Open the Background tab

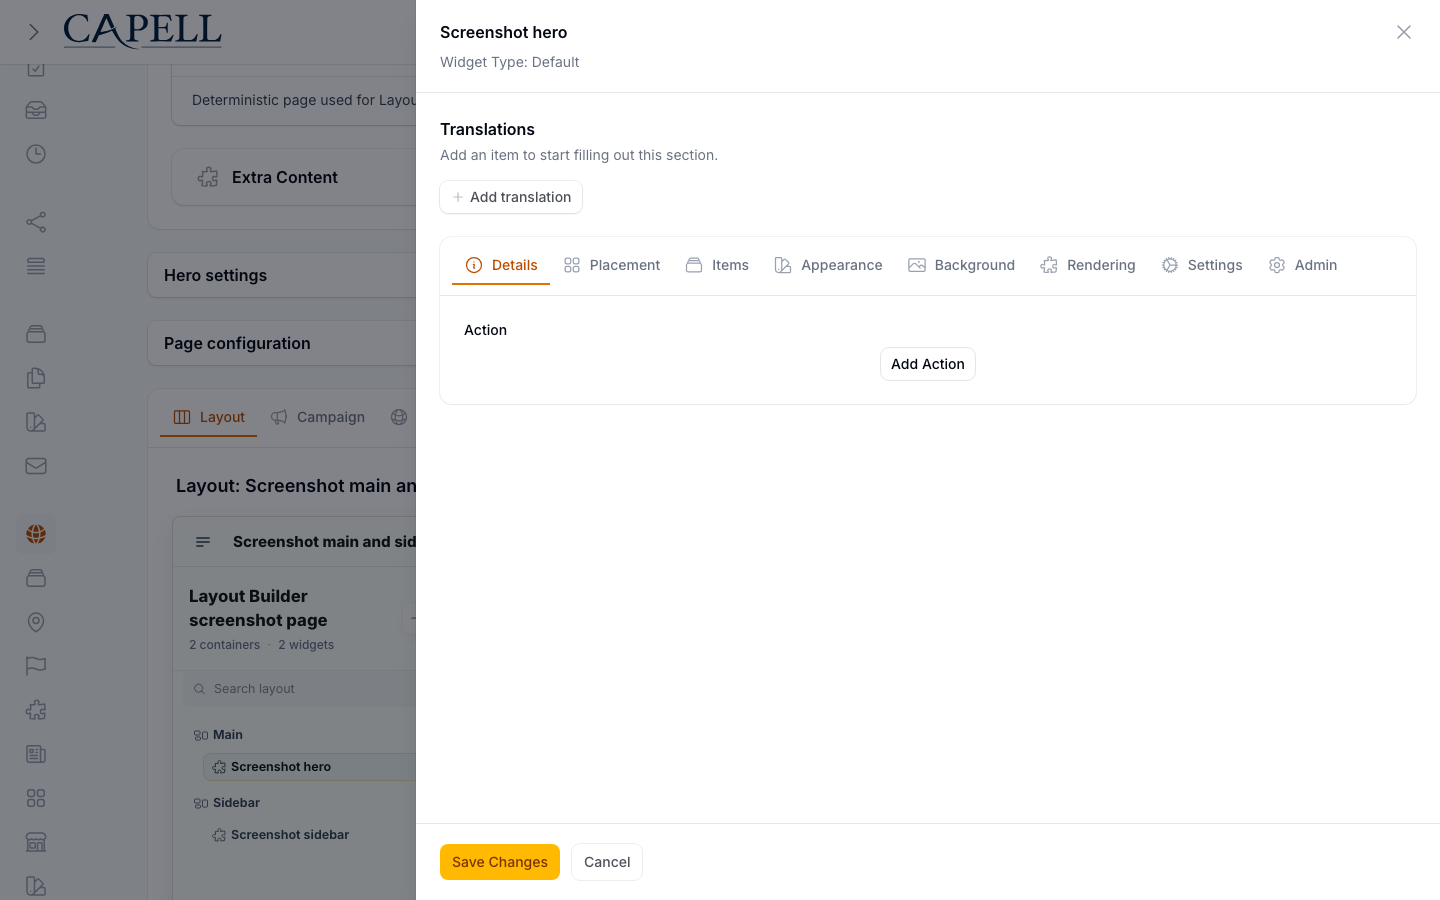[961, 265]
